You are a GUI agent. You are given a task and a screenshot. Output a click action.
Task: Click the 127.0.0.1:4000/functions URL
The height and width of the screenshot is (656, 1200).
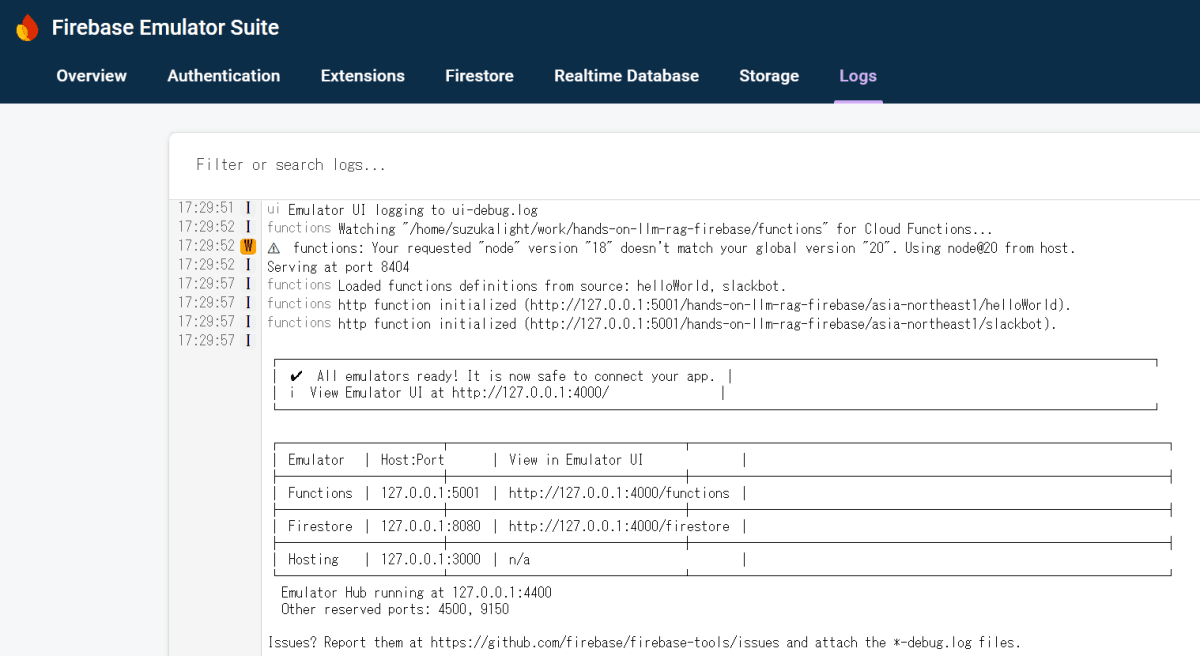coord(619,493)
